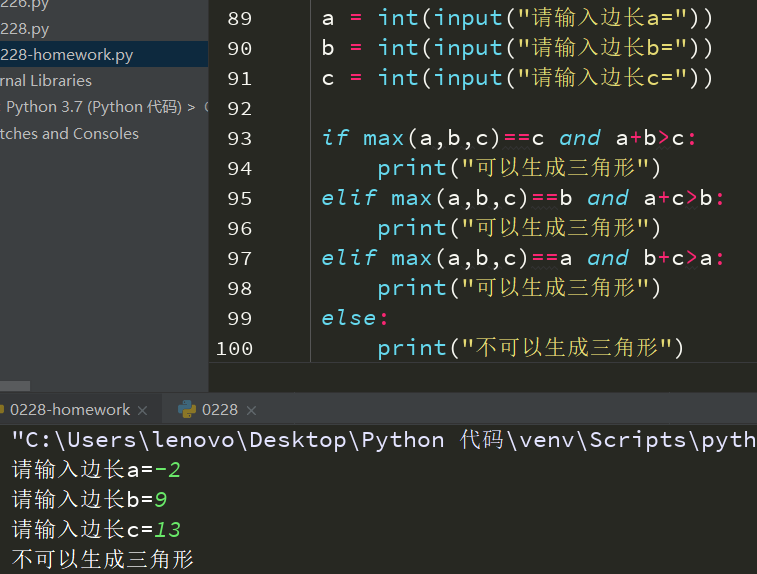The width and height of the screenshot is (757, 574).
Task: Close the 0228-homework run tab
Action: pos(143,410)
